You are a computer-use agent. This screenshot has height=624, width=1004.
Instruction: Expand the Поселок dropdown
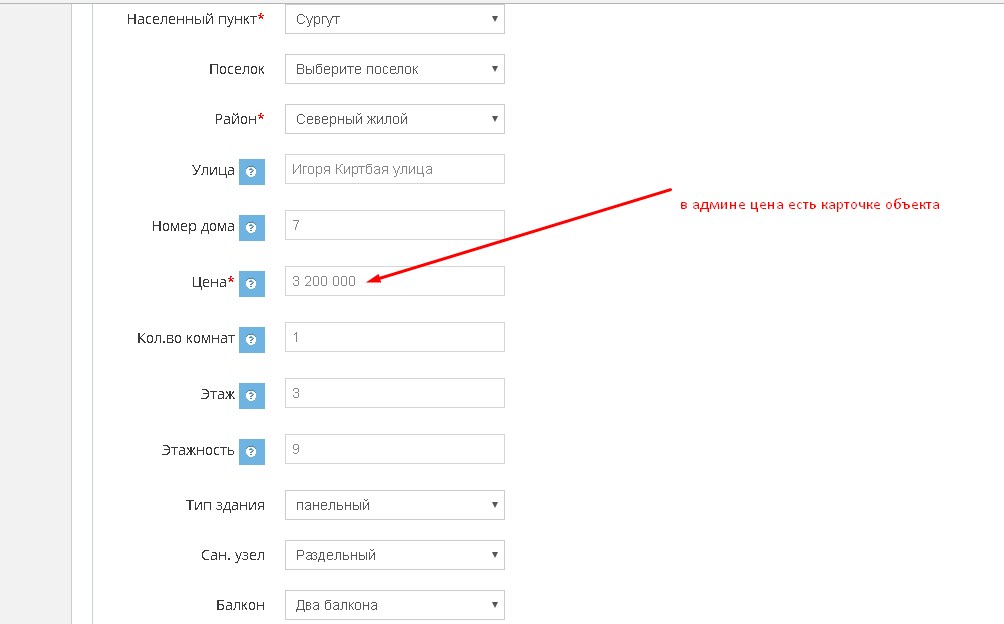pyautogui.click(x=394, y=69)
